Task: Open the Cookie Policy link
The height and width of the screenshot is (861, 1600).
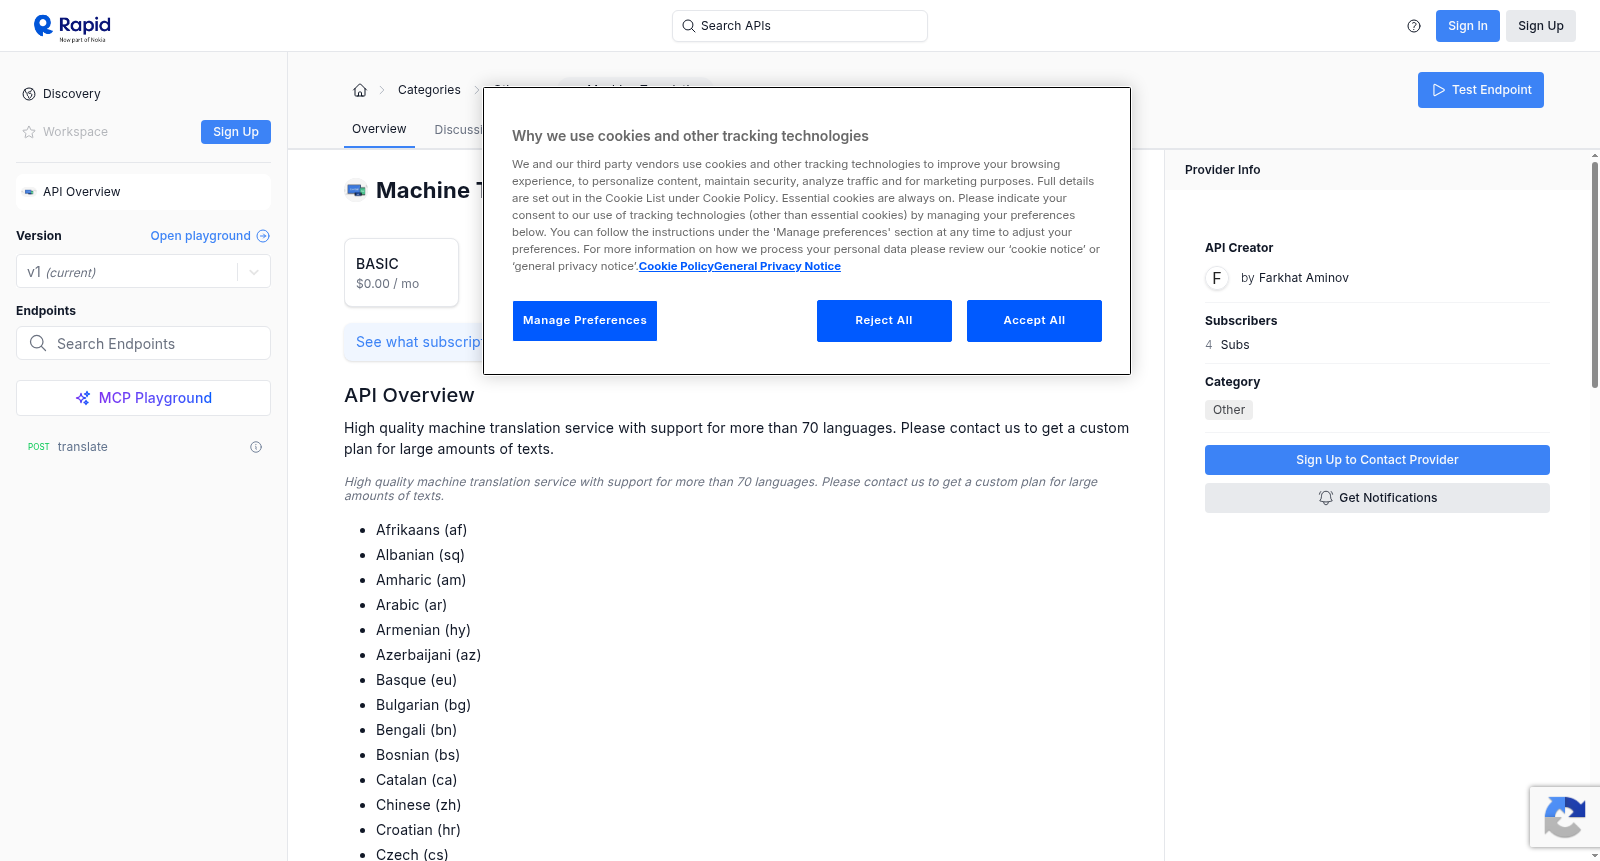Action: pyautogui.click(x=676, y=266)
